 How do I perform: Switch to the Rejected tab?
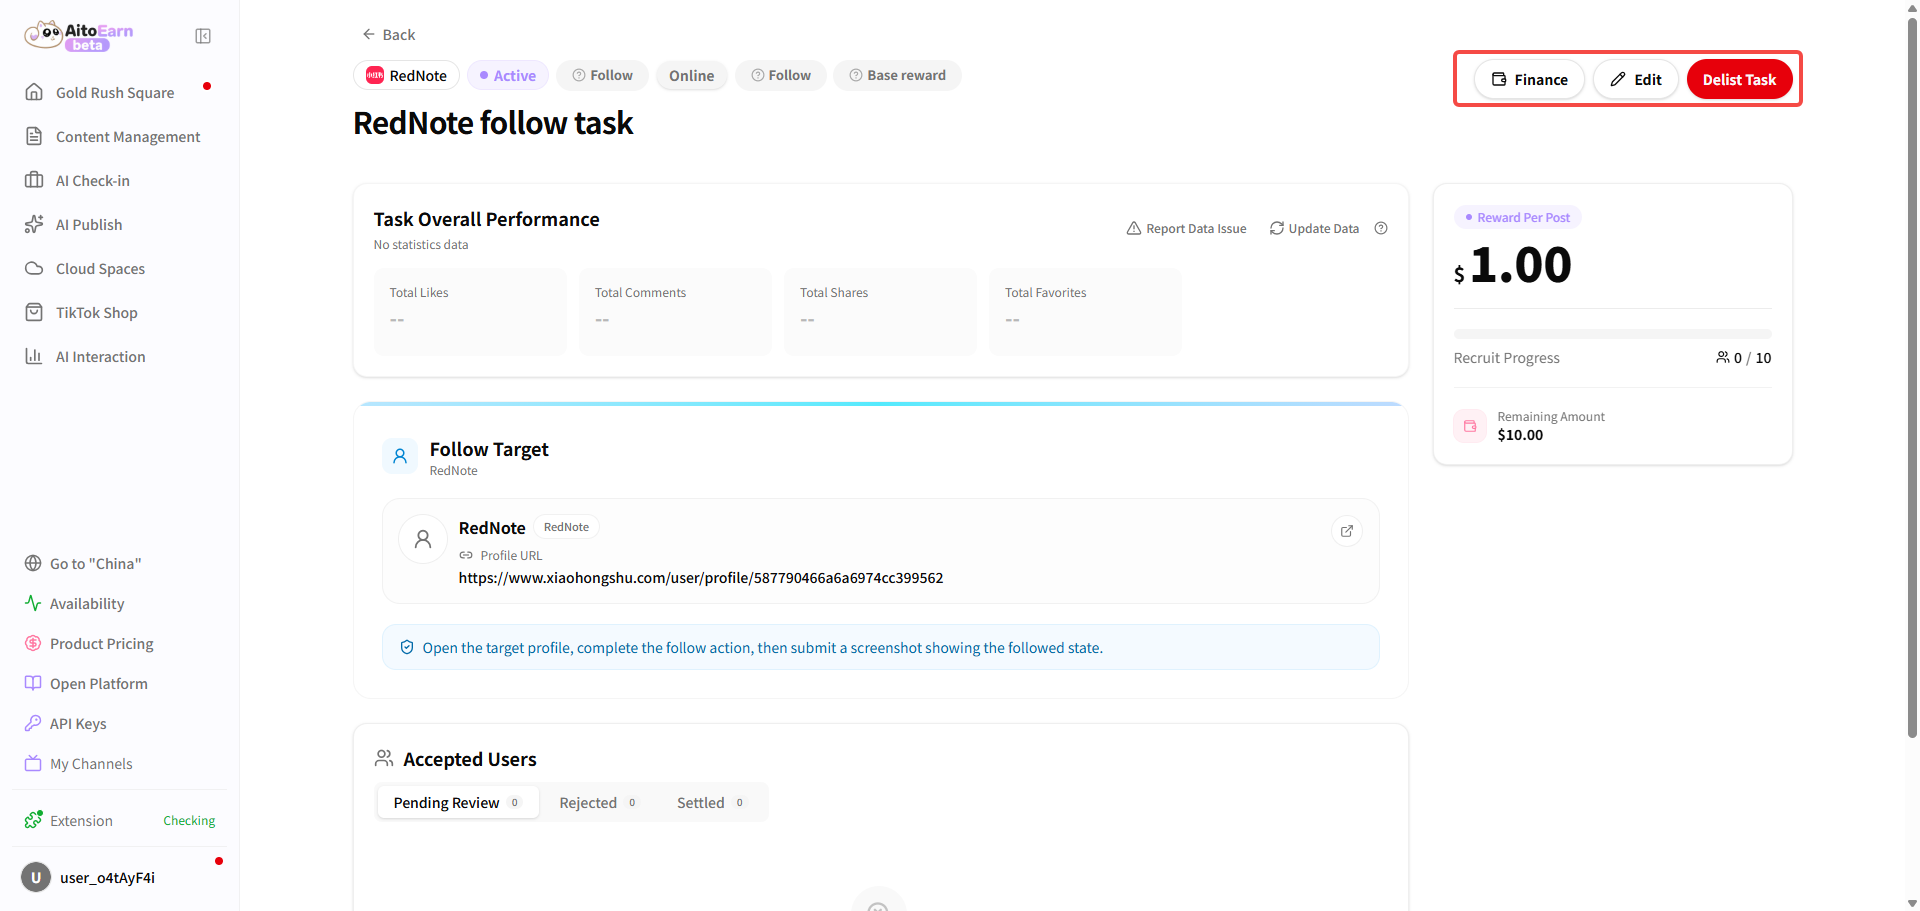[598, 803]
